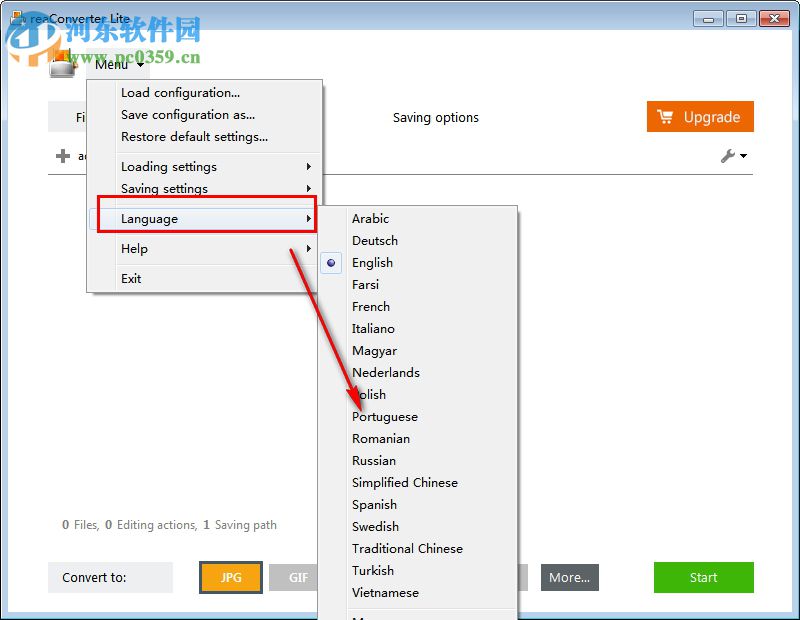Expand the Saving settings submenu
The height and width of the screenshot is (620, 800).
click(164, 188)
